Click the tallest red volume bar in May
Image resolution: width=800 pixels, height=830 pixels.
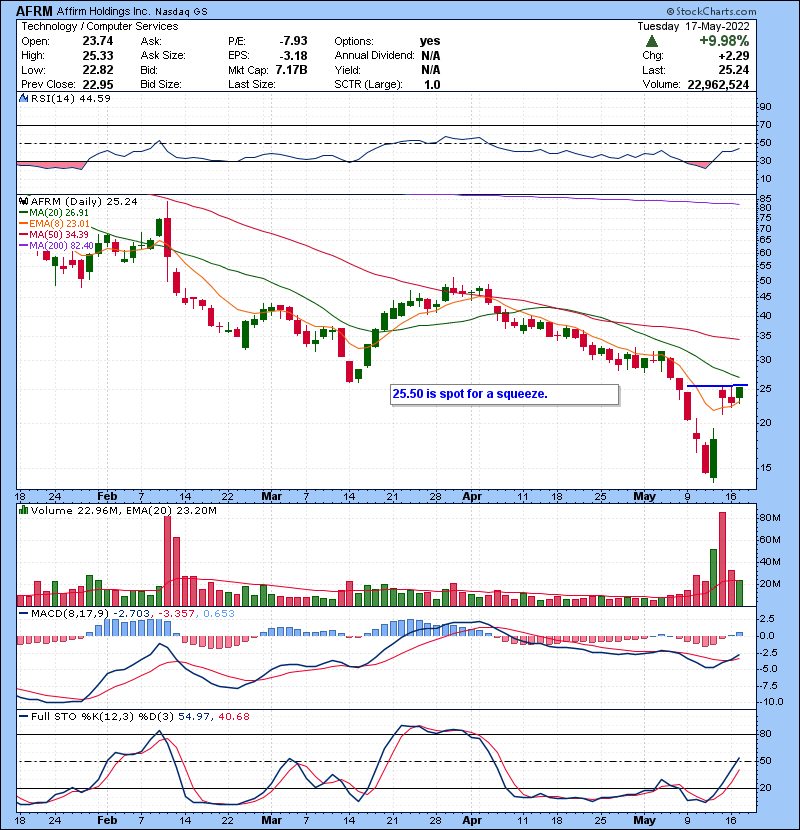(x=722, y=559)
